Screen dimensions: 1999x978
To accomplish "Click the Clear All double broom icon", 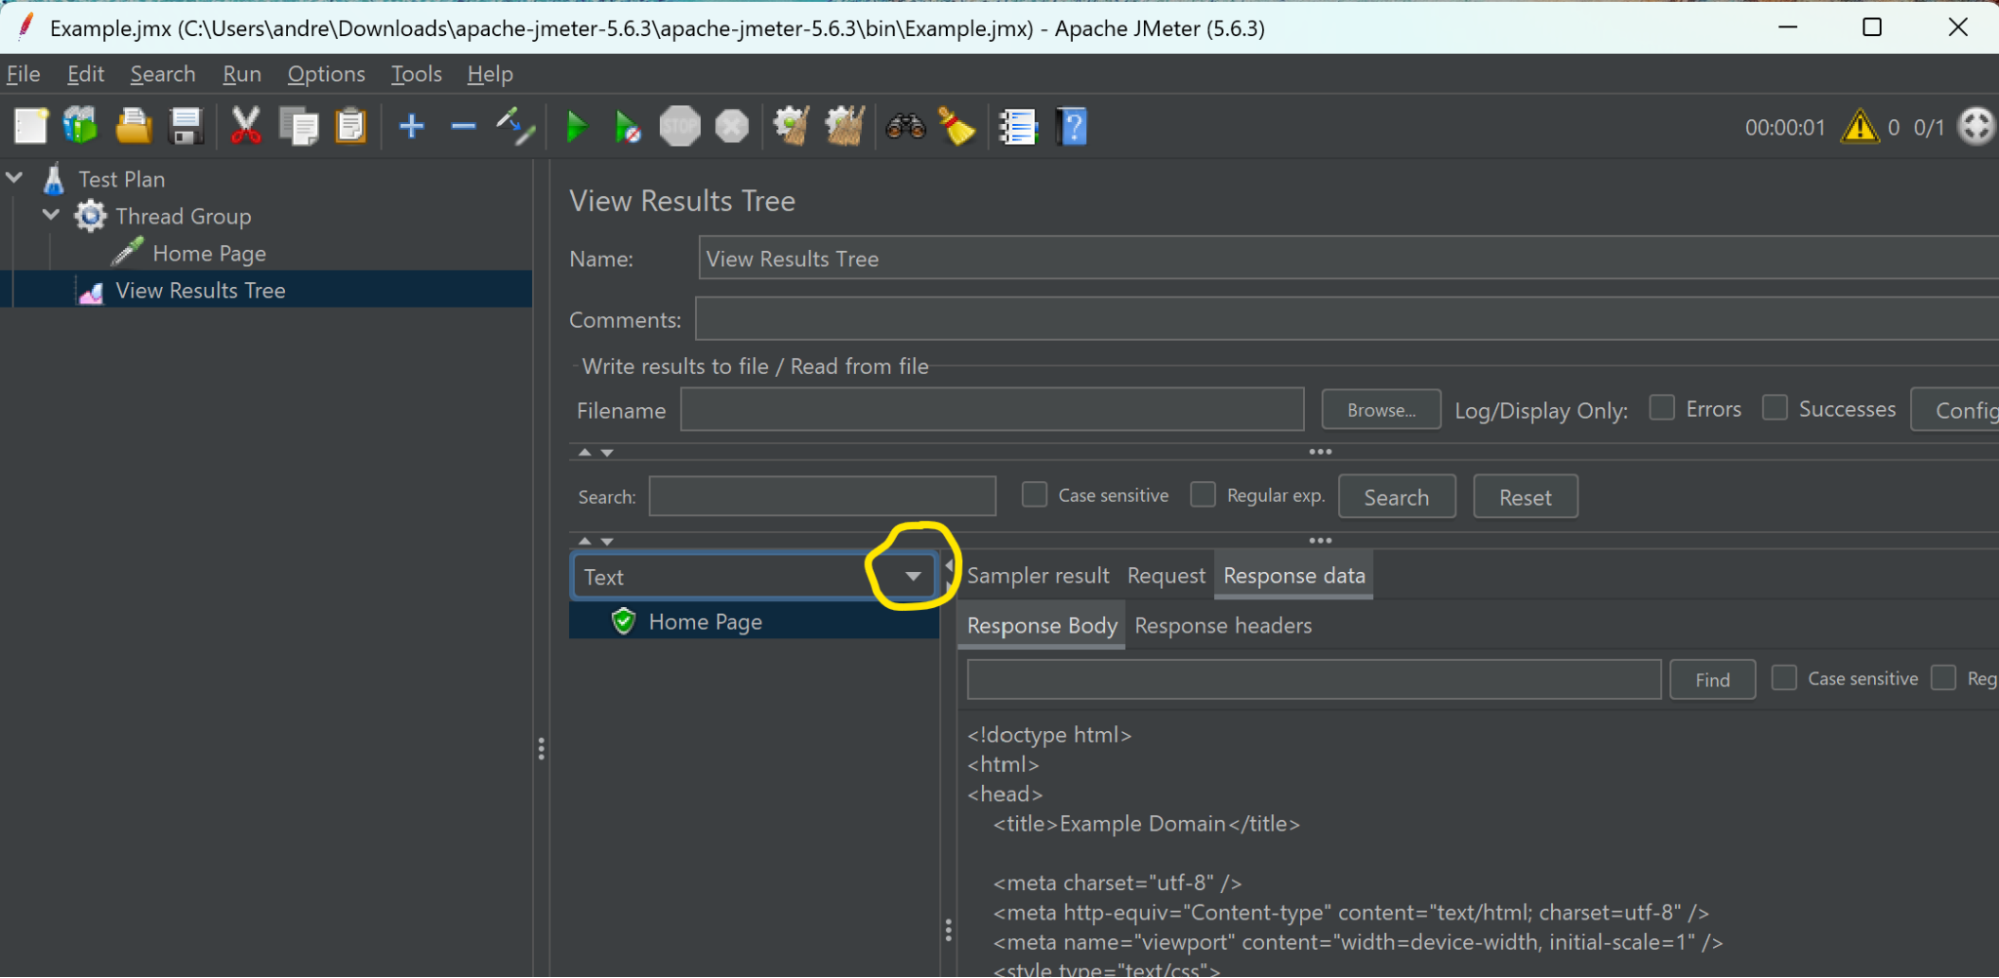I will (x=844, y=127).
